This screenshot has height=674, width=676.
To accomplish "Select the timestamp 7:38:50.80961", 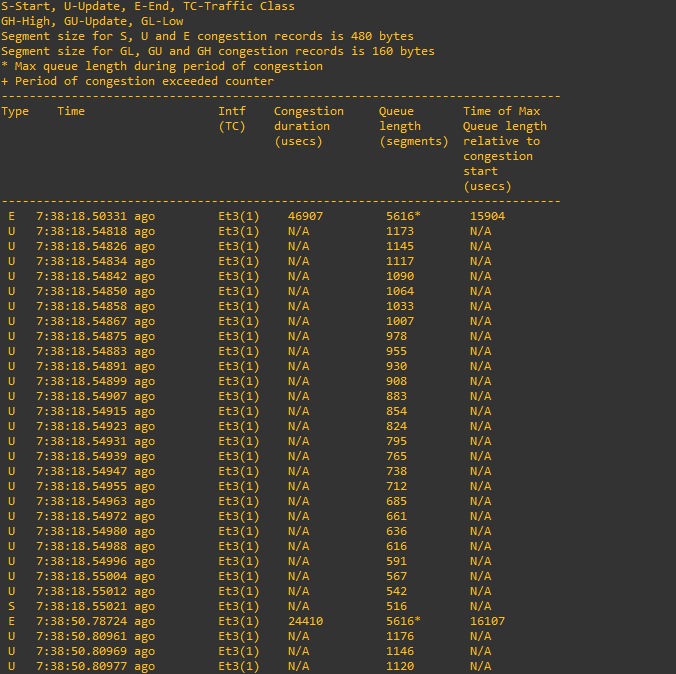I will tap(81, 636).
